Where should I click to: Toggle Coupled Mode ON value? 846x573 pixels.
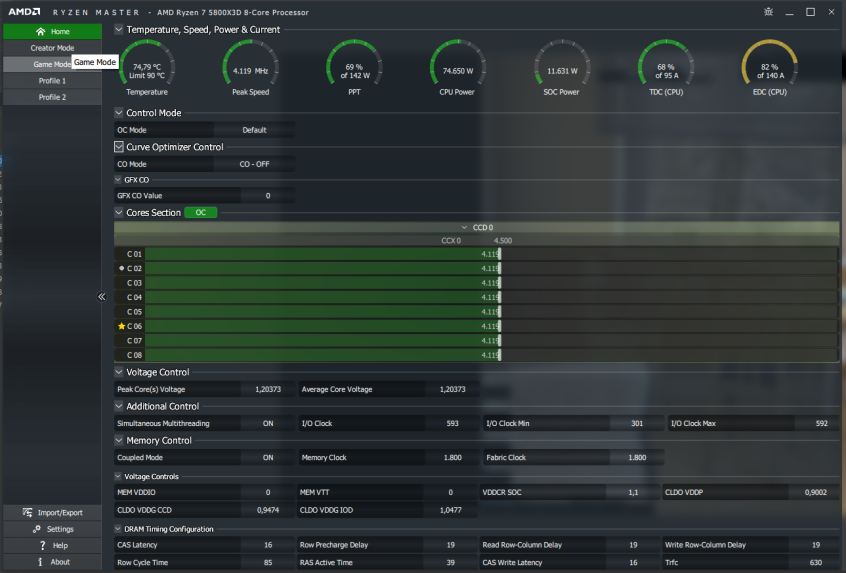tap(268, 458)
